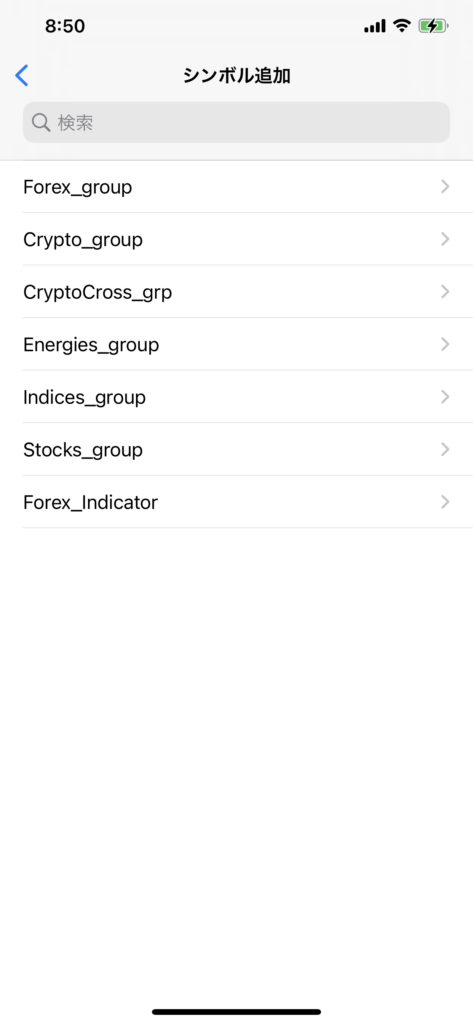473x1024 pixels.
Task: Tap the Wi-Fi icon in status bar
Action: coord(402,26)
